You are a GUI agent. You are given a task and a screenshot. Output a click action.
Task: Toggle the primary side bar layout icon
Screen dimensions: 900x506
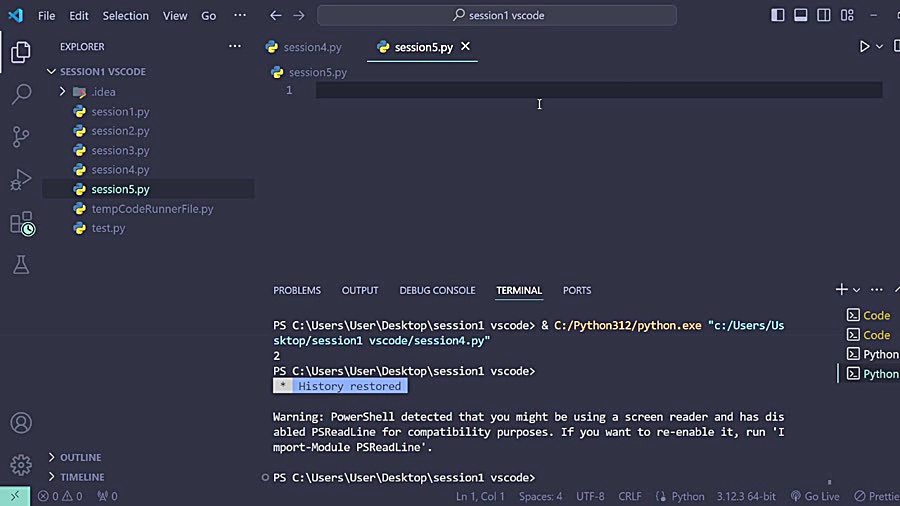click(777, 15)
